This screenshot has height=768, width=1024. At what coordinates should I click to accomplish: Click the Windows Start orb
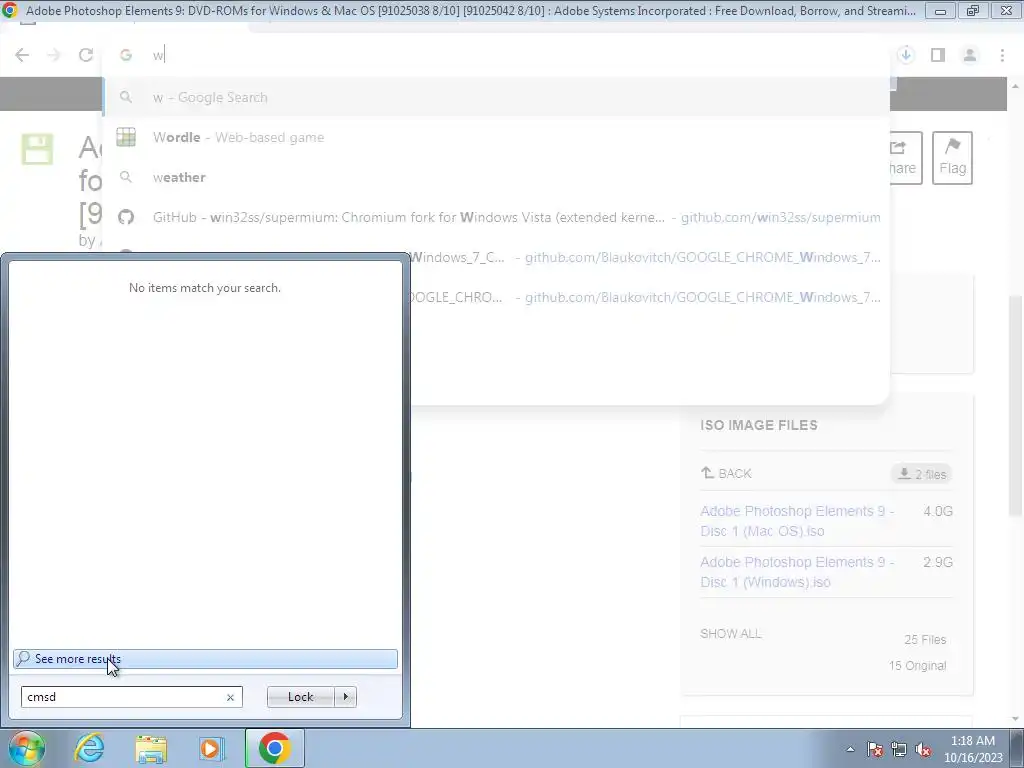[25, 748]
